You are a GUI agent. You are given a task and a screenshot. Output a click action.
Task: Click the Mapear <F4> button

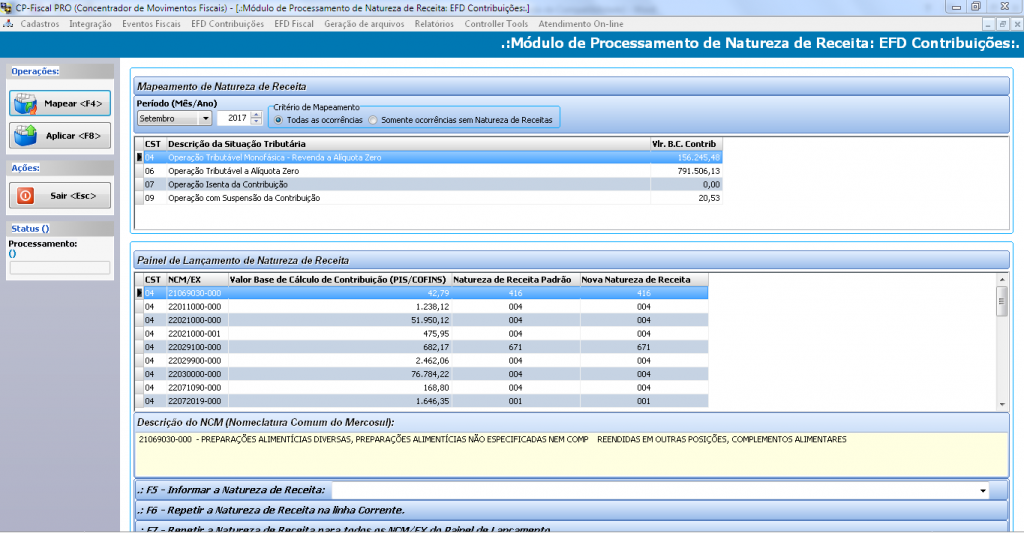tap(60, 104)
